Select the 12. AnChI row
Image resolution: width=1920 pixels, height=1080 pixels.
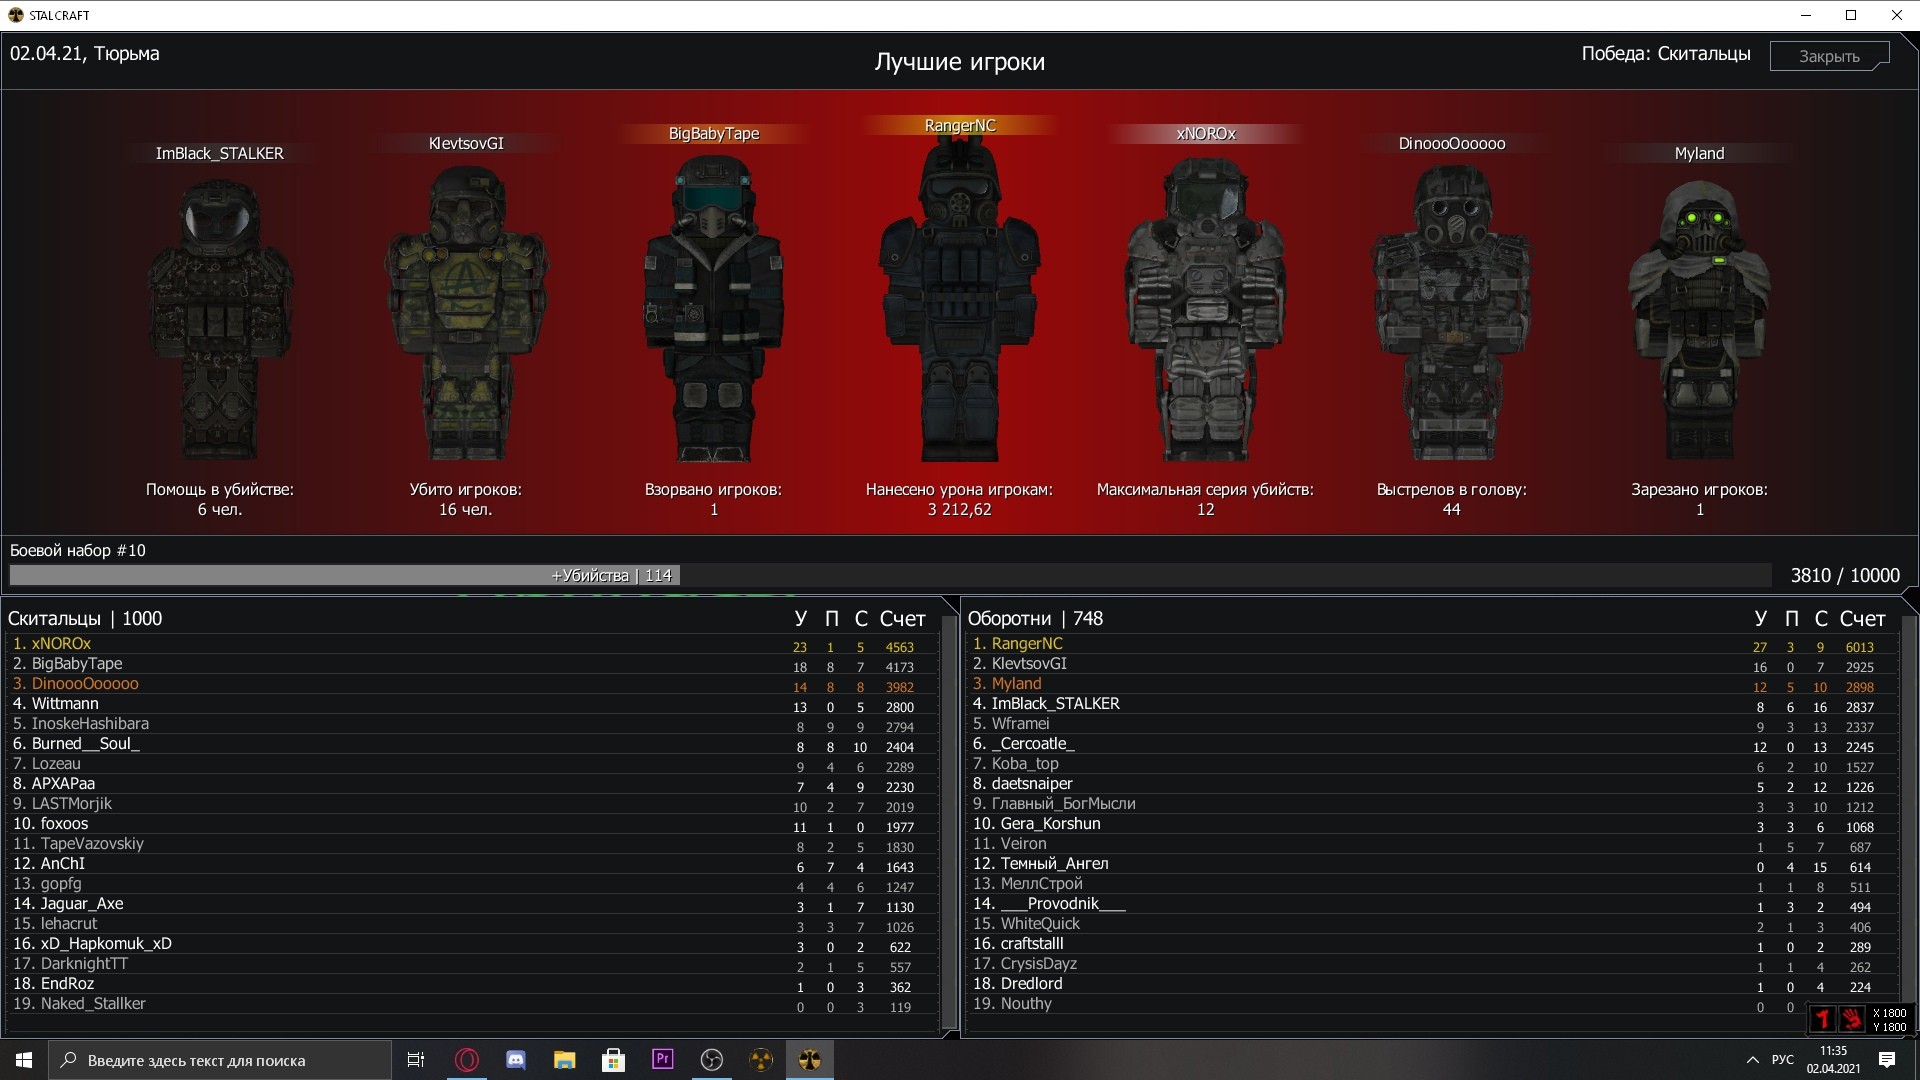pos(472,864)
